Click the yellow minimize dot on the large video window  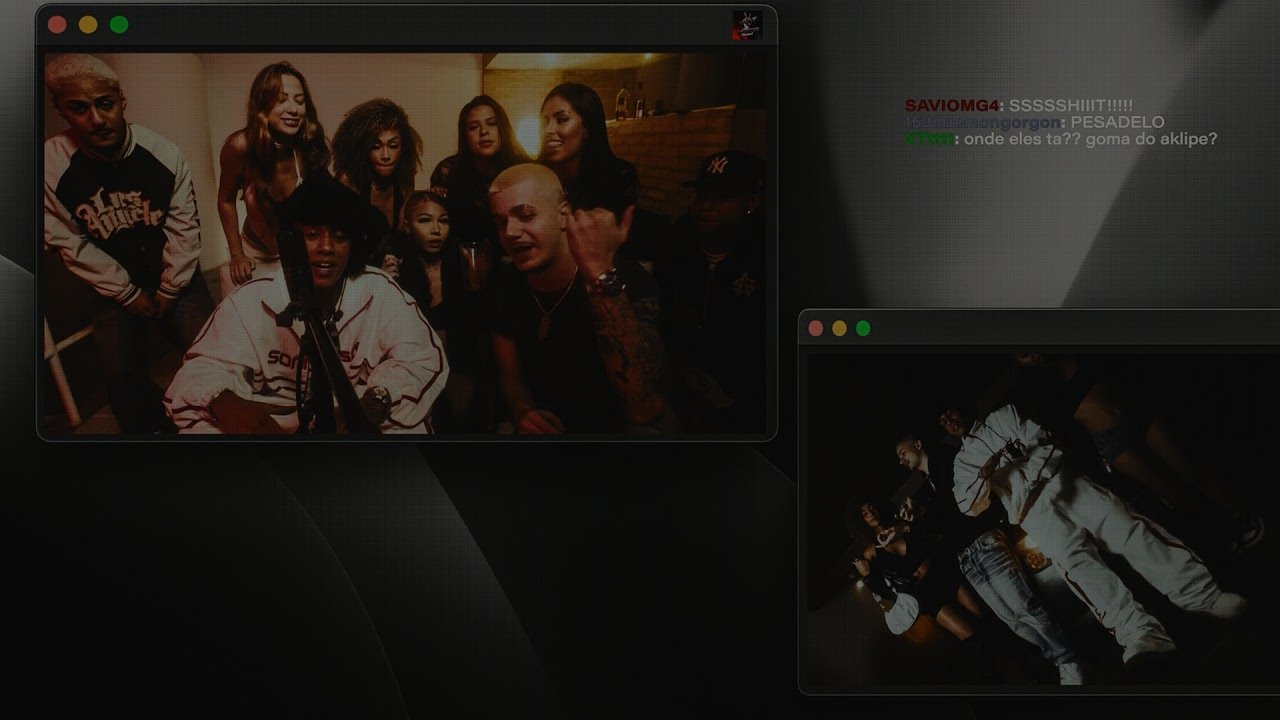point(88,25)
